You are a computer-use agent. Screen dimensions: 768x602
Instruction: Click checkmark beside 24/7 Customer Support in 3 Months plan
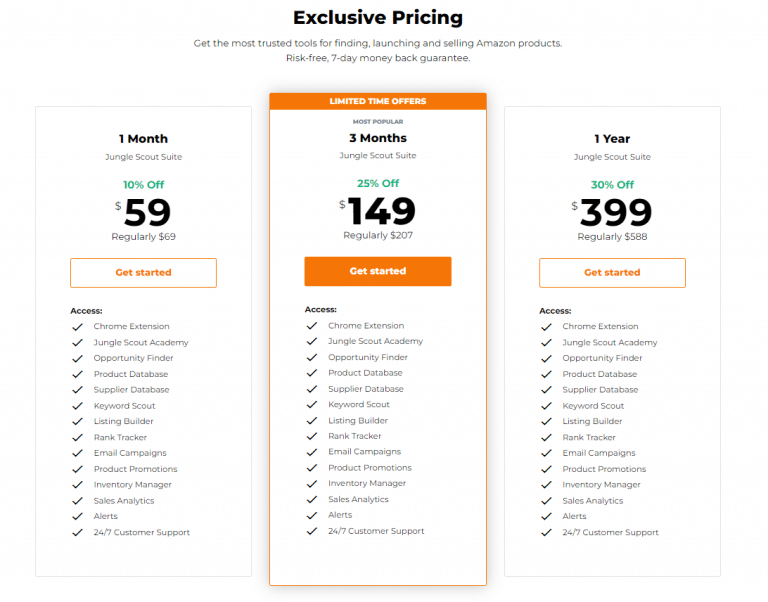[x=312, y=531]
